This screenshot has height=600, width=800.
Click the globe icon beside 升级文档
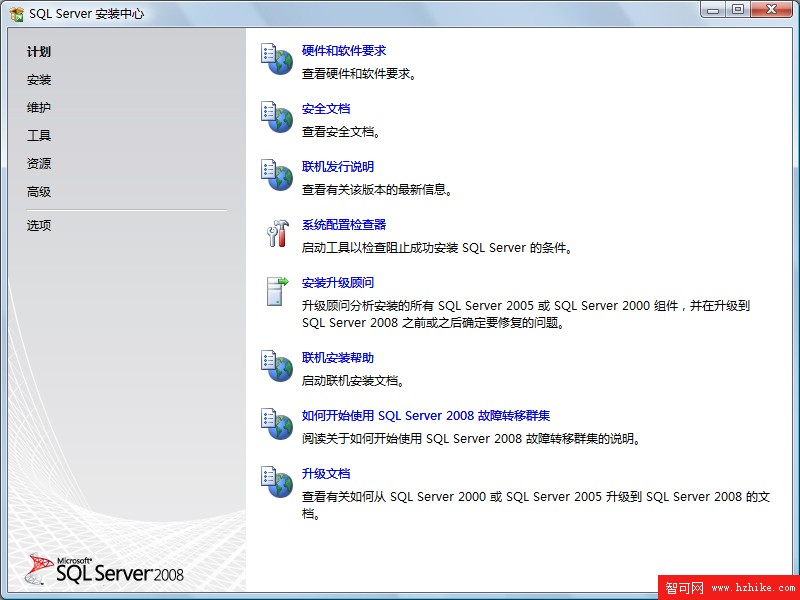pos(277,482)
